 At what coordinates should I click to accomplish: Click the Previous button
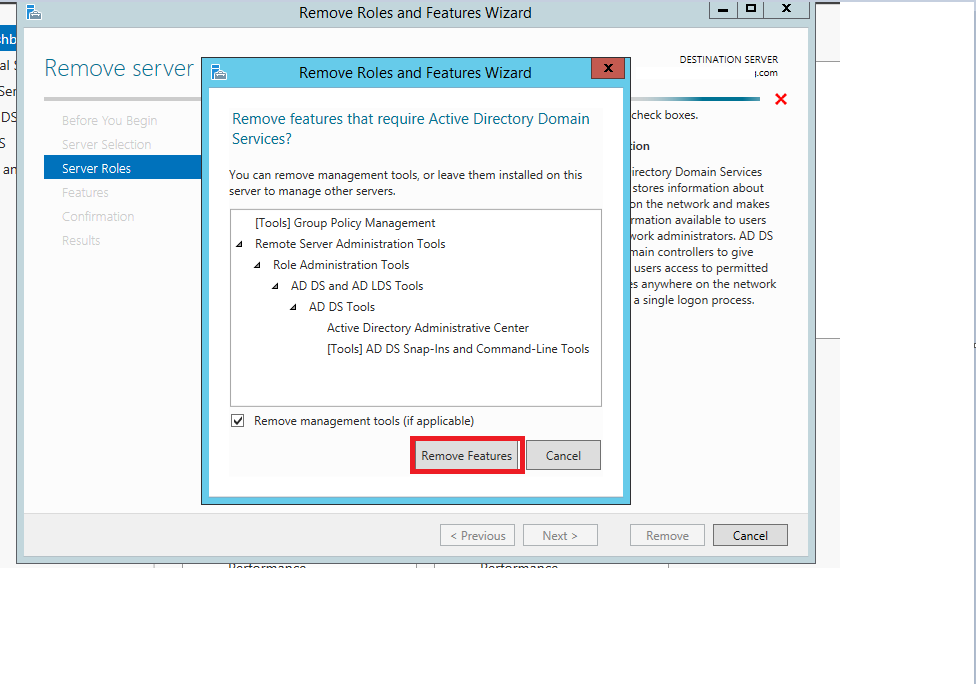477,534
